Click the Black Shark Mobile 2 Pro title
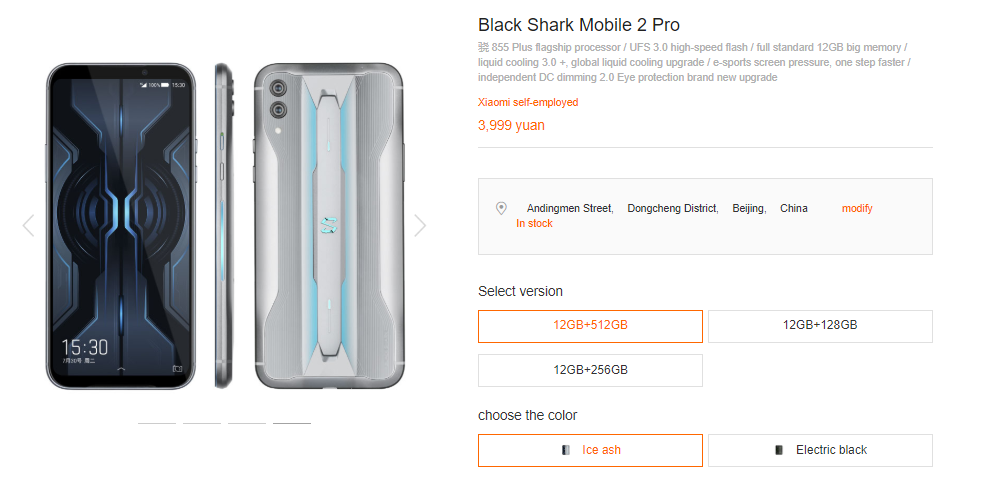 click(579, 25)
